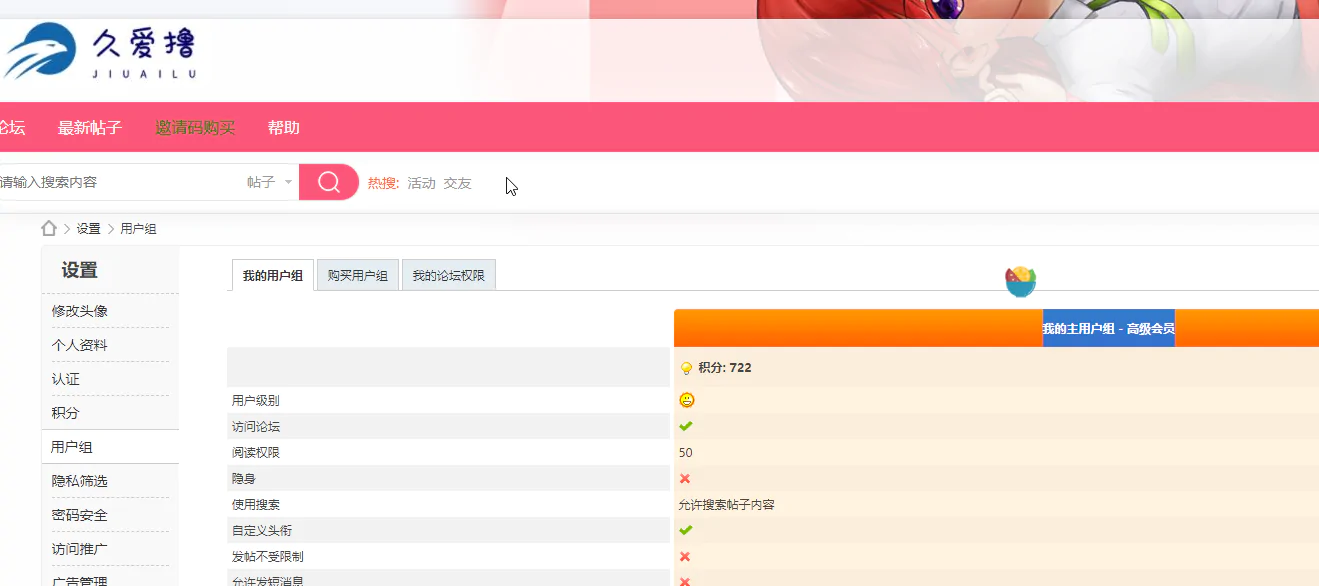Open 个人资料 in settings sidebar
The image size is (1319, 586).
click(80, 345)
